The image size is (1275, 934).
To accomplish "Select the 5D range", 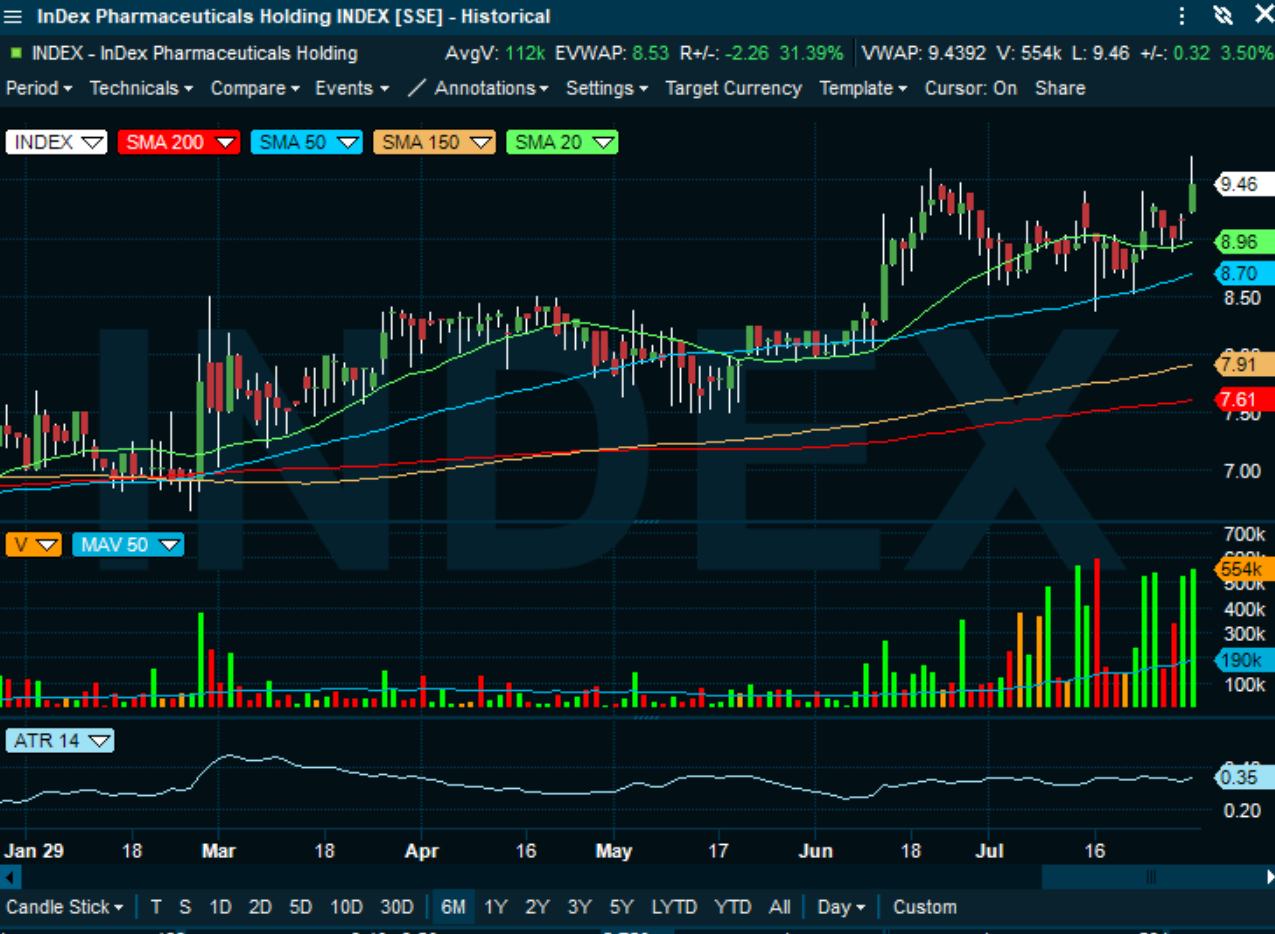I will 300,907.
